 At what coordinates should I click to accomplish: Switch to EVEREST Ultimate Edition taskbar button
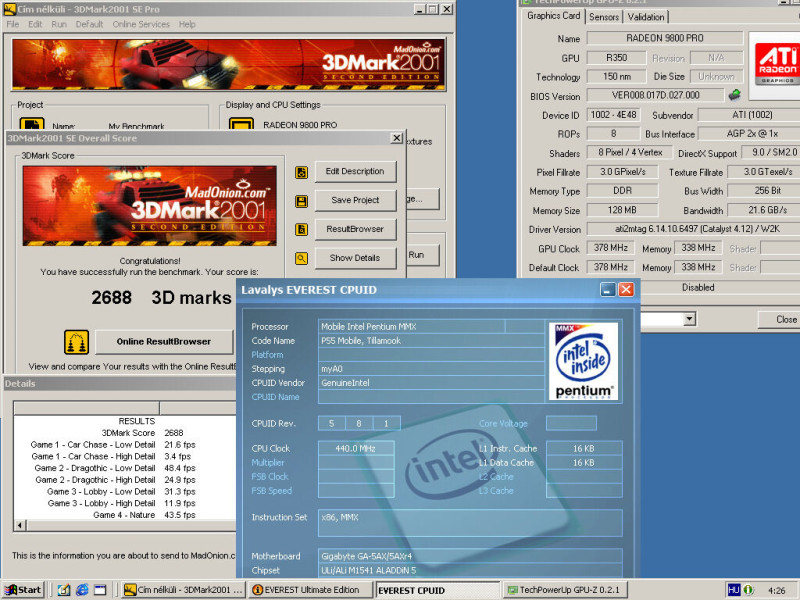[x=311, y=590]
